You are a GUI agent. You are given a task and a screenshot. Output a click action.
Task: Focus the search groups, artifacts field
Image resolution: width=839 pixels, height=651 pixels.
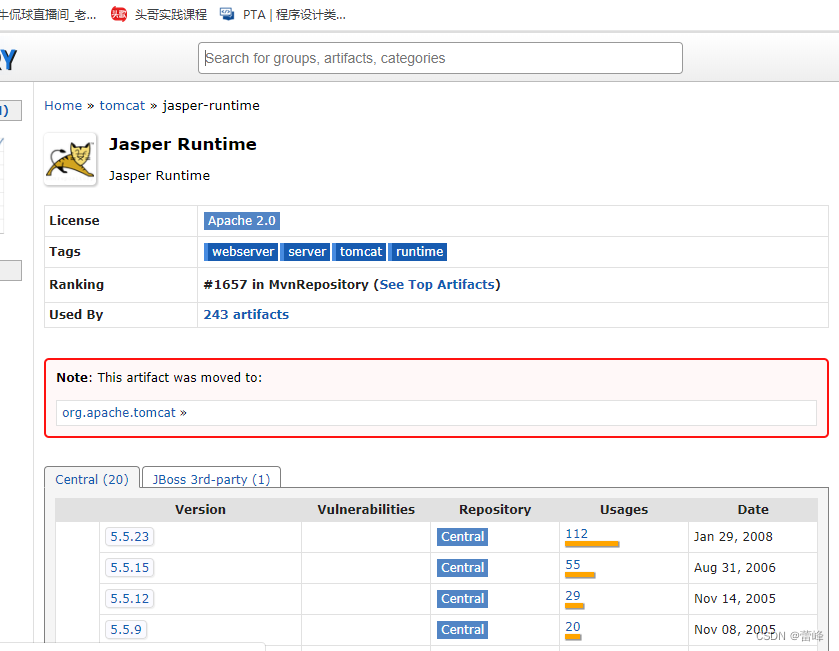pyautogui.click(x=440, y=58)
